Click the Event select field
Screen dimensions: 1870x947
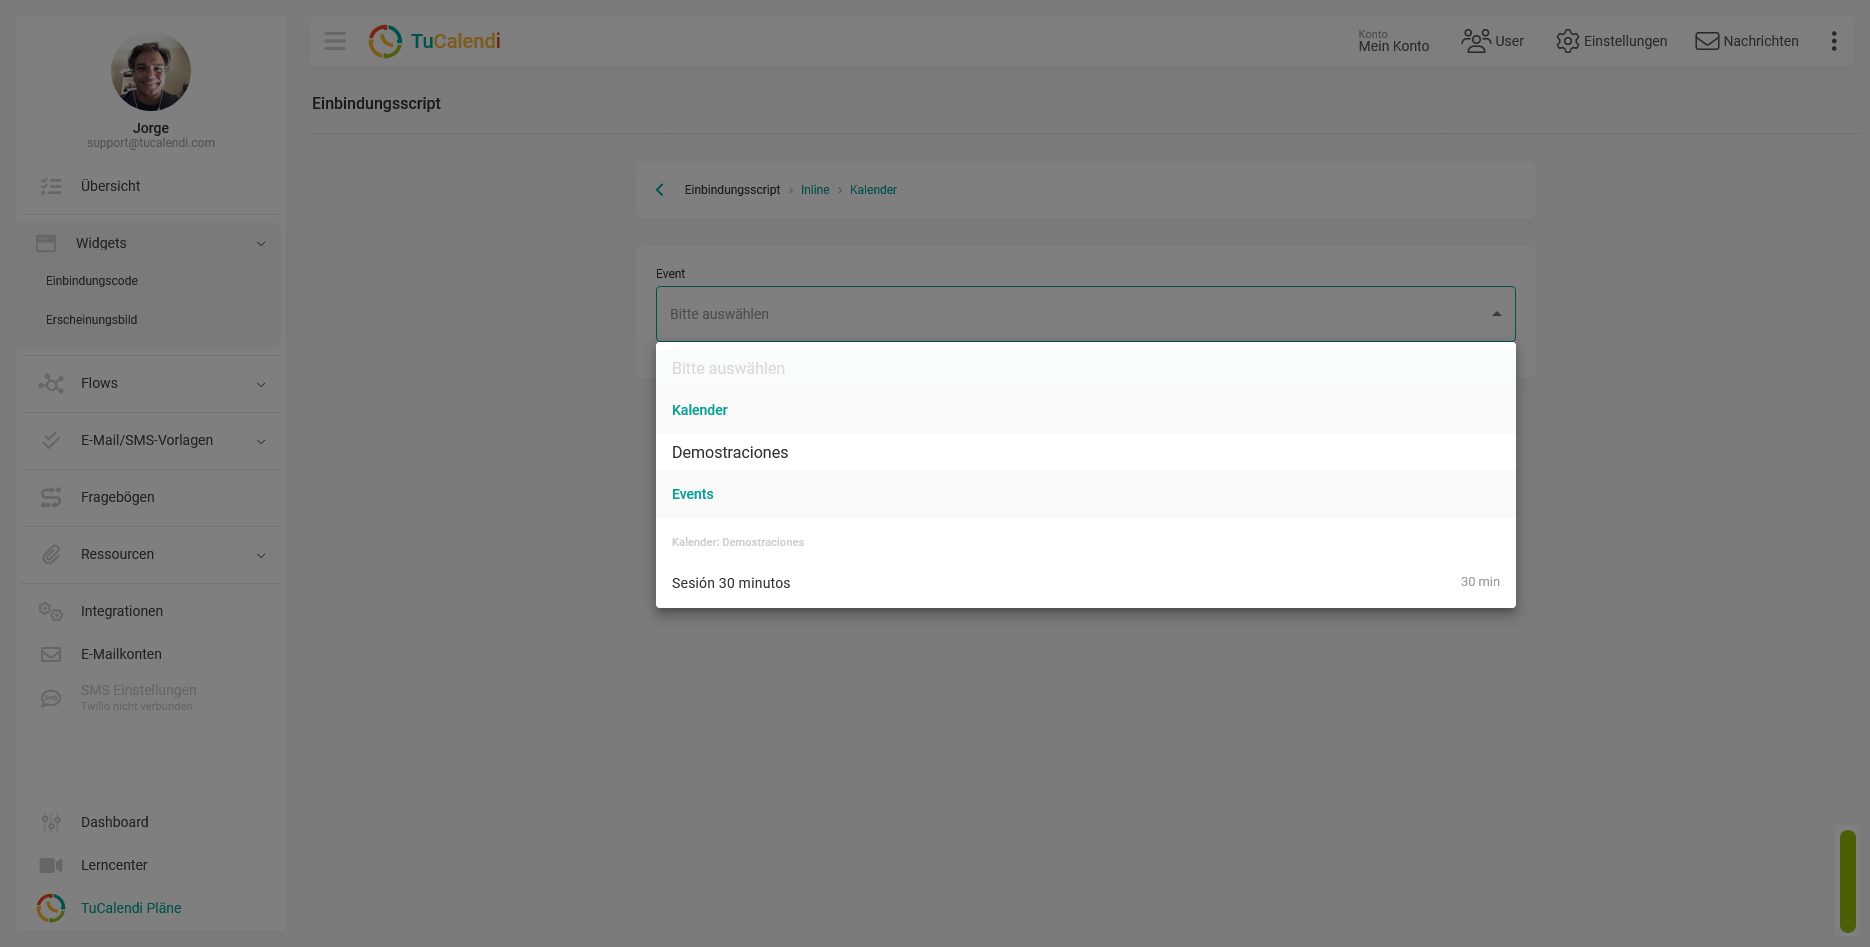coord(1086,314)
